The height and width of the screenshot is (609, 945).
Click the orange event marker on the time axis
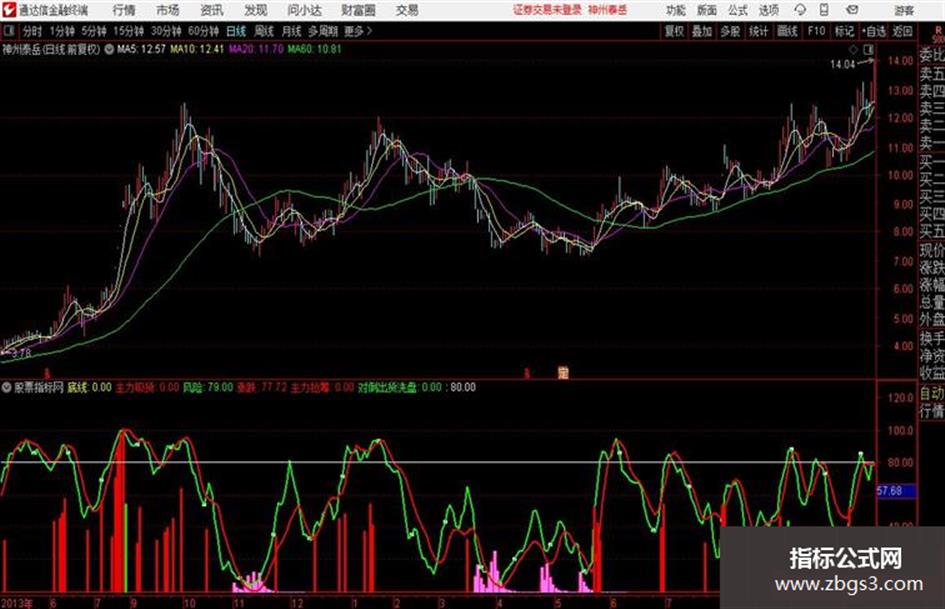point(563,373)
